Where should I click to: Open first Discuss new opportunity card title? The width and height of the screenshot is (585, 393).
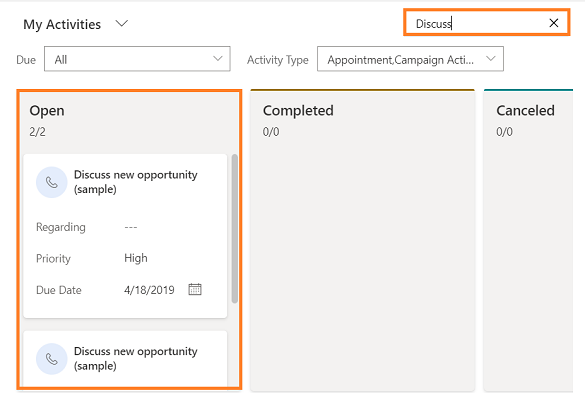135,182
